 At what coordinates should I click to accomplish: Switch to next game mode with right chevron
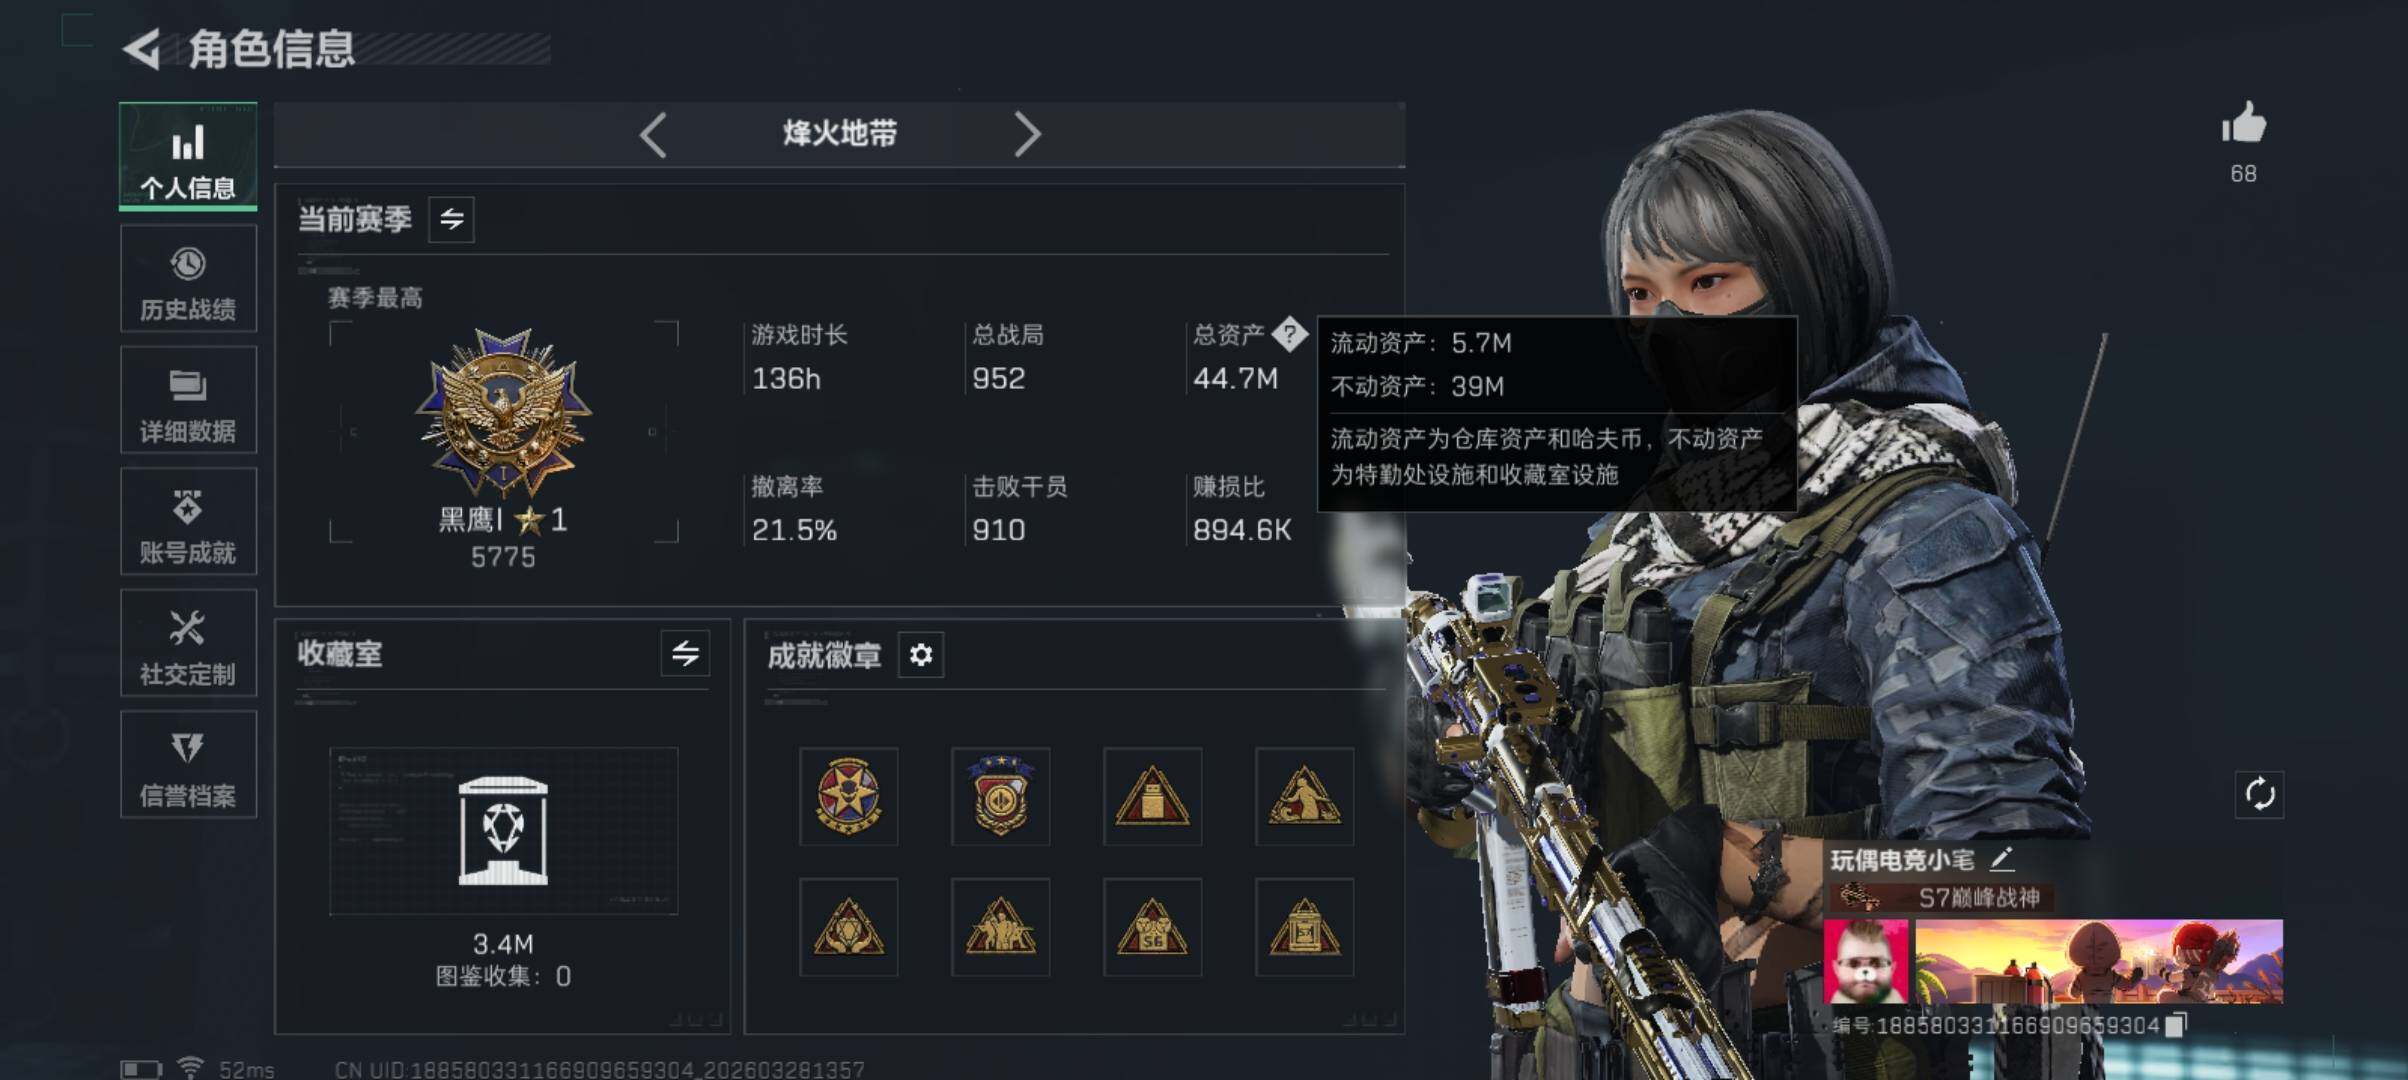(1027, 134)
